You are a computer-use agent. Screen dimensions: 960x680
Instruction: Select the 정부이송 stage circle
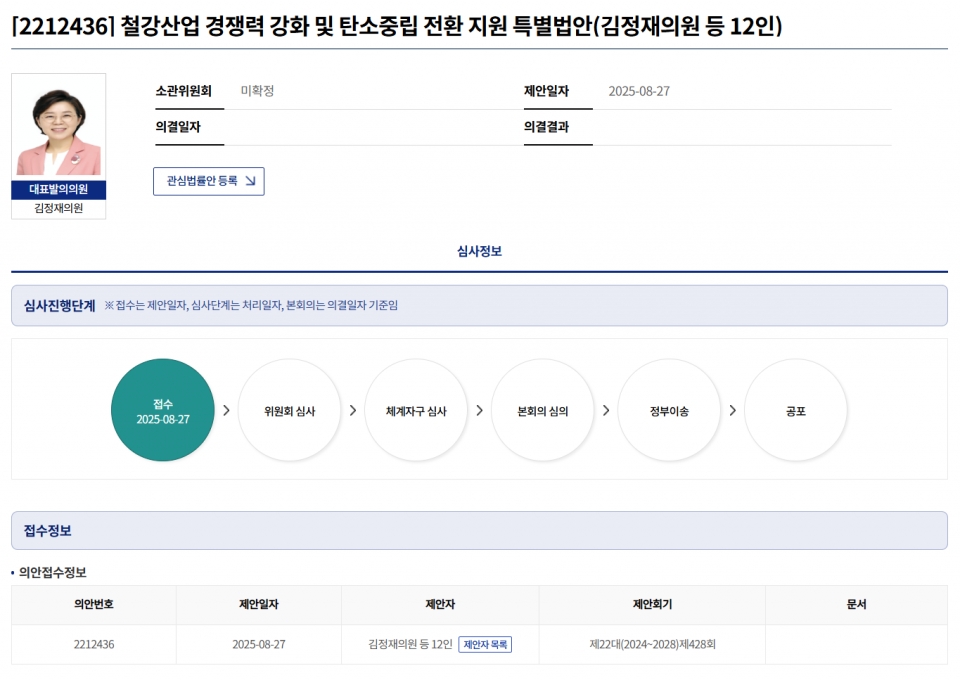pyautogui.click(x=669, y=410)
